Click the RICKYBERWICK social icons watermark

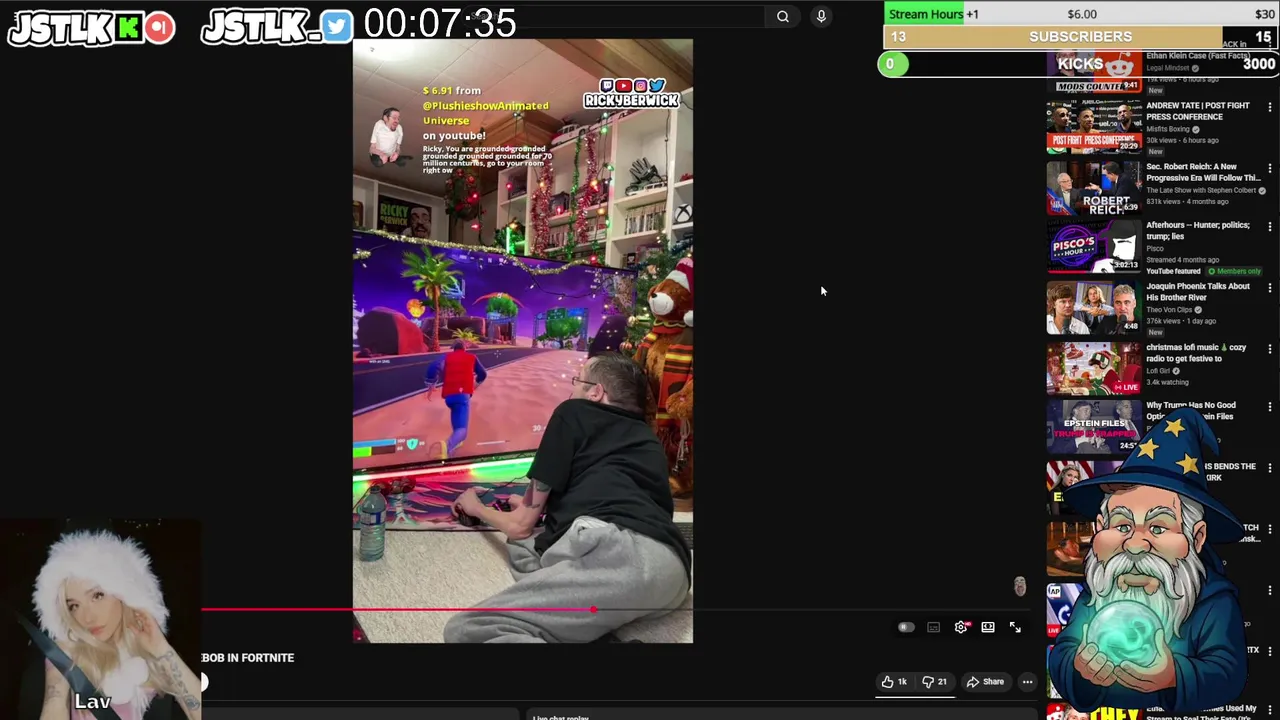[x=632, y=93]
